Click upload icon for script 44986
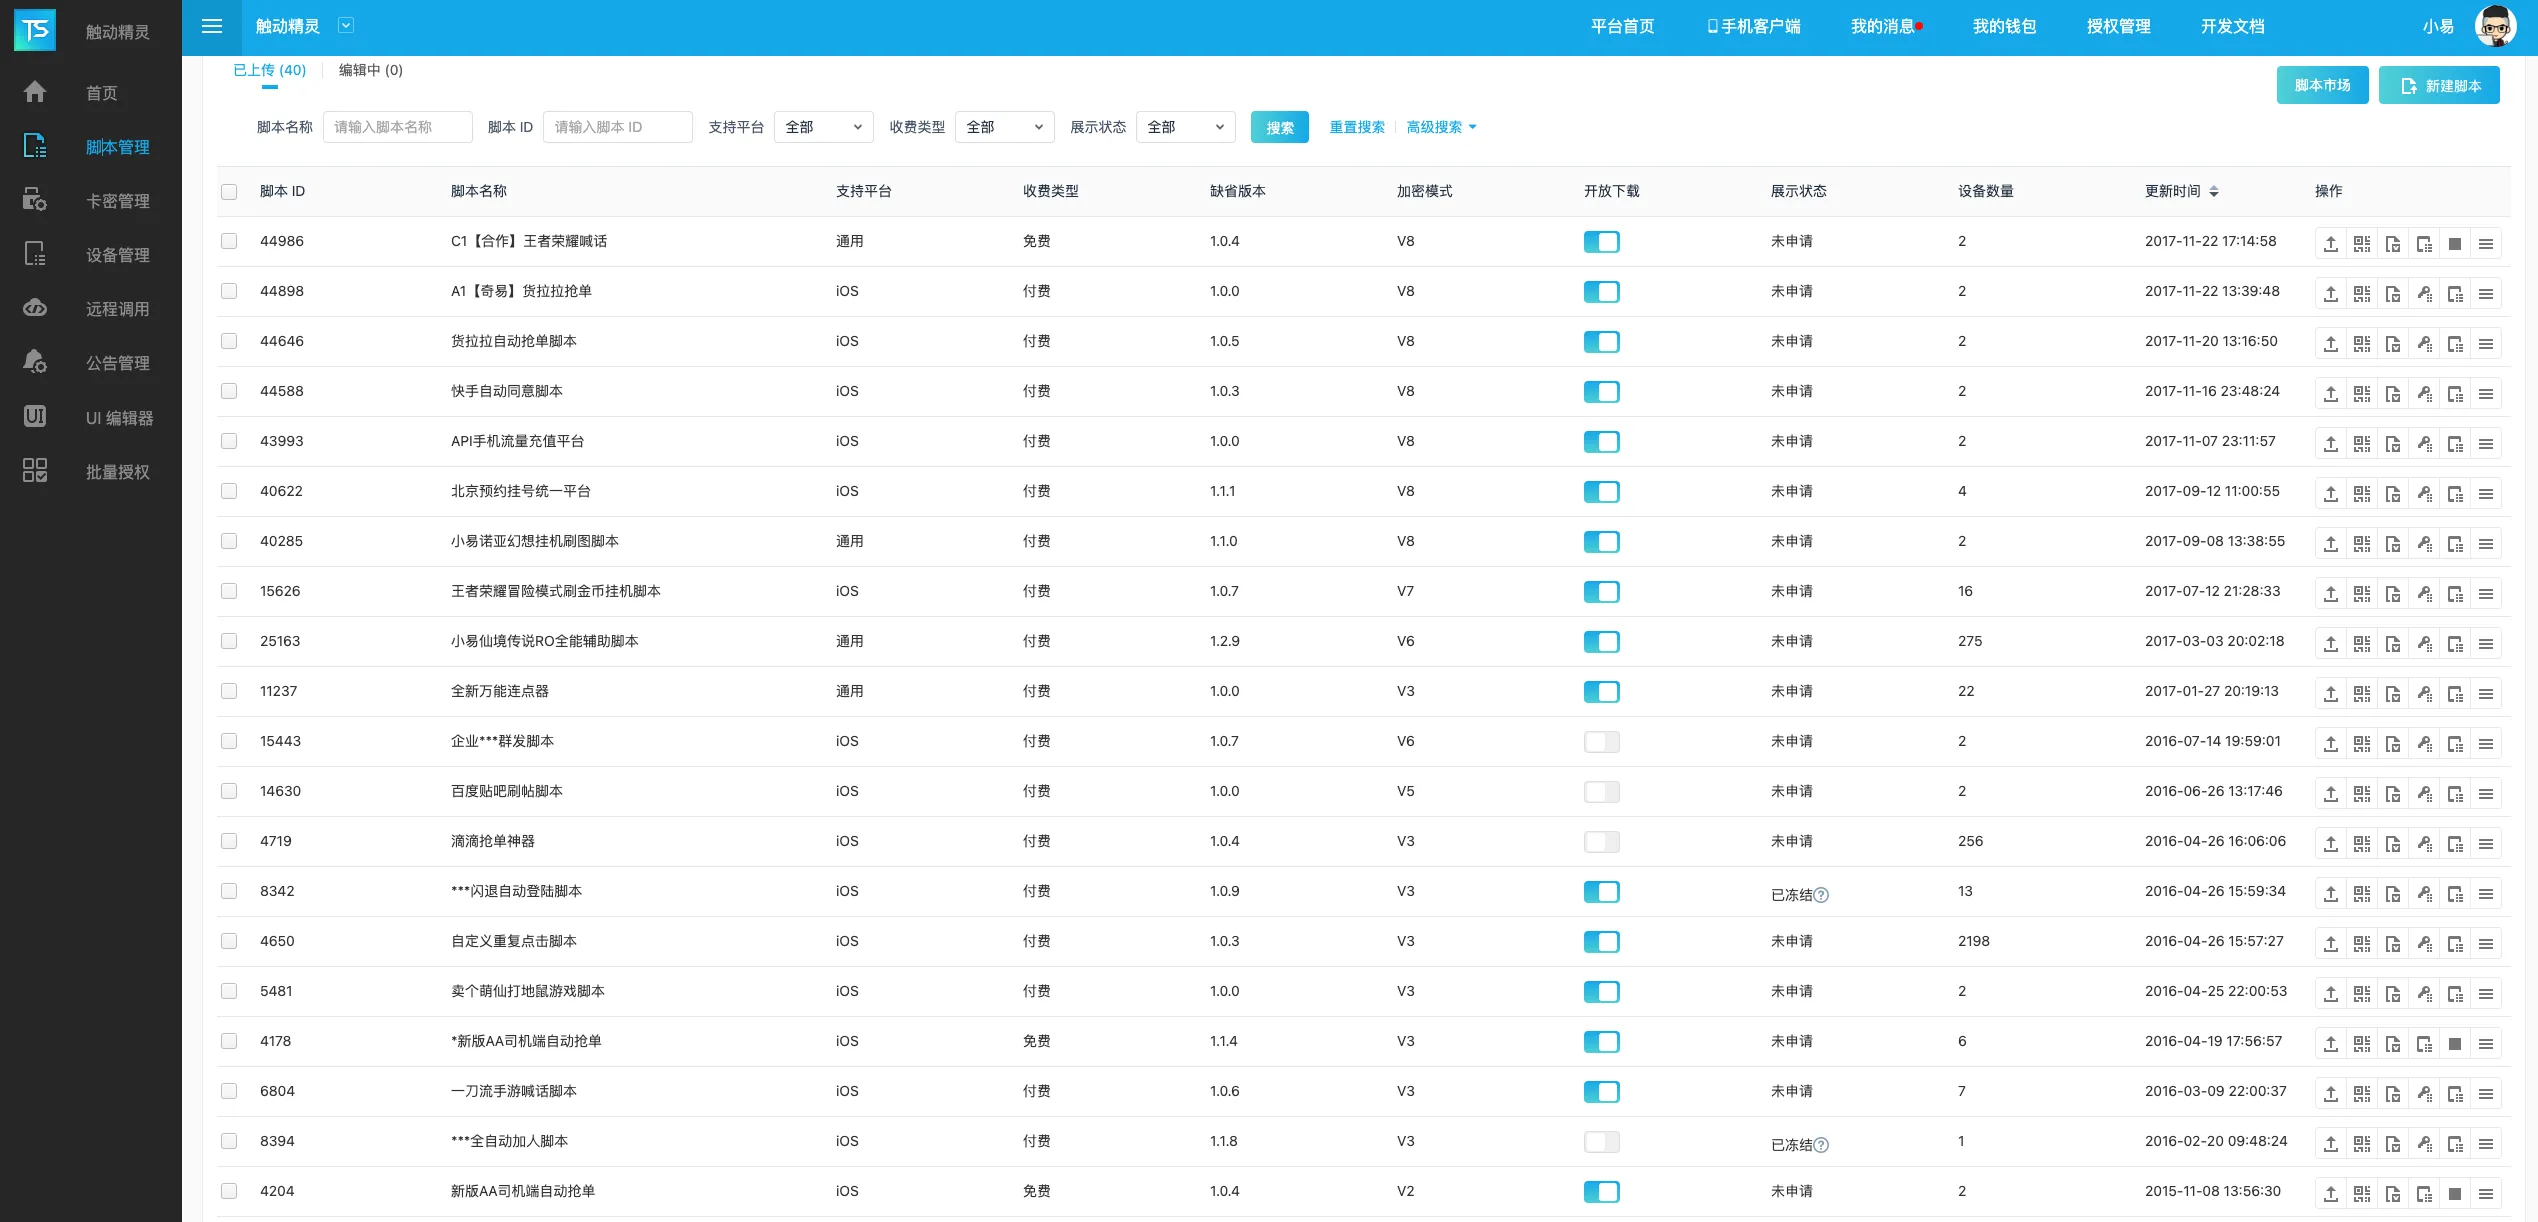Screen dimensions: 2538x1222 pyautogui.click(x=2330, y=244)
